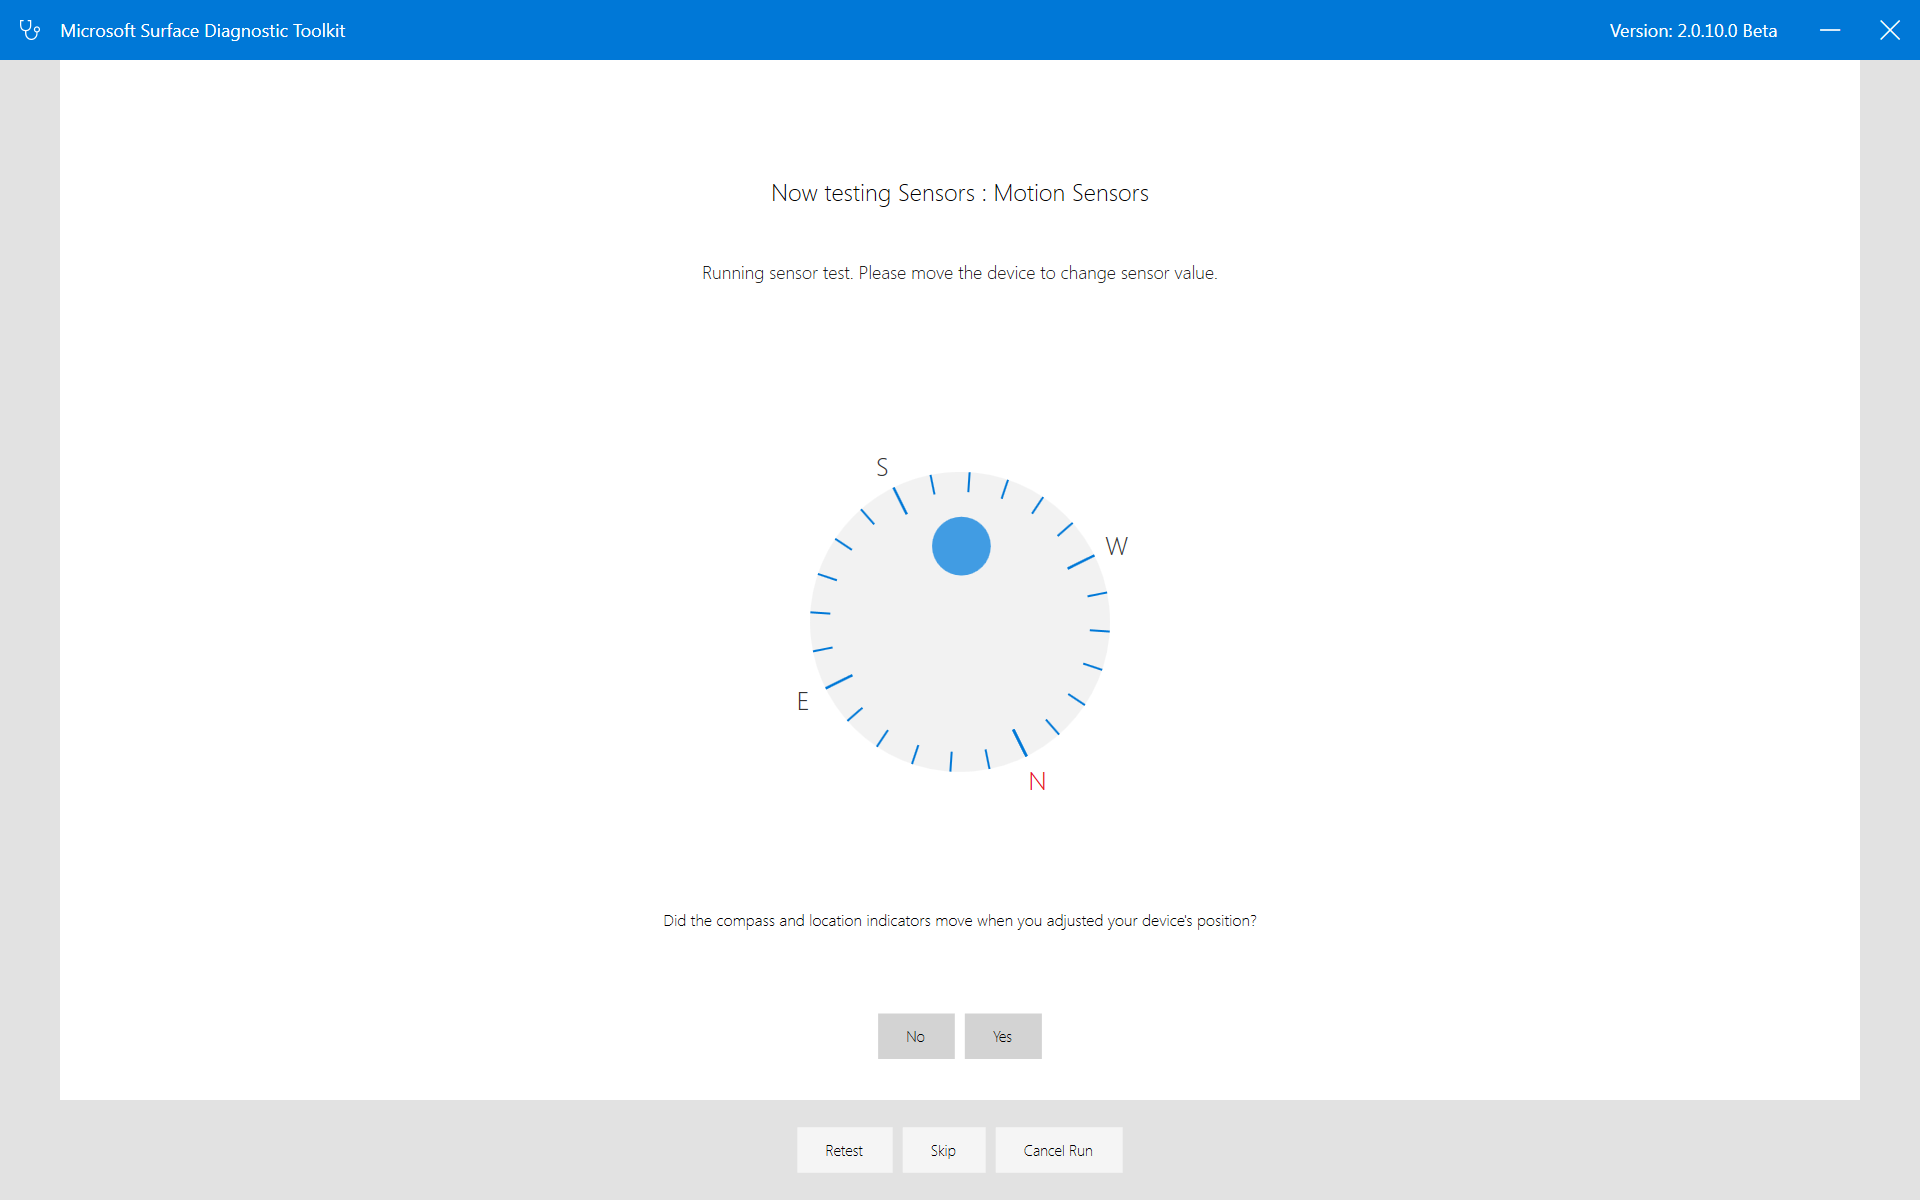Close the Diagnostic Toolkit window
Image resolution: width=1920 pixels, height=1200 pixels.
[x=1890, y=30]
